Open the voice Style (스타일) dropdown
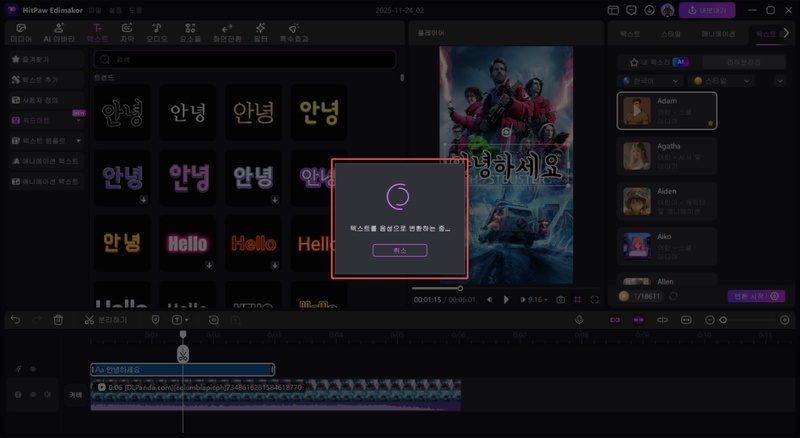 tap(721, 81)
